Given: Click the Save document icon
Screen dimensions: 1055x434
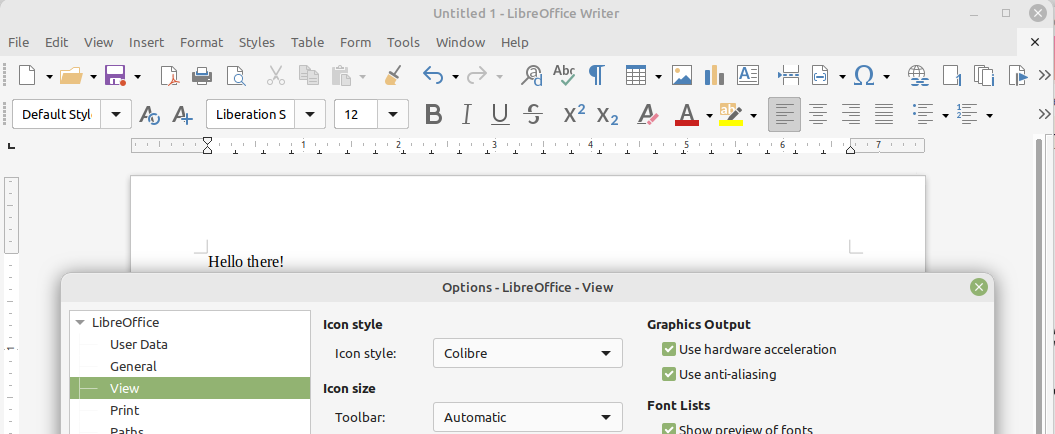Looking at the screenshot, I should (114, 76).
